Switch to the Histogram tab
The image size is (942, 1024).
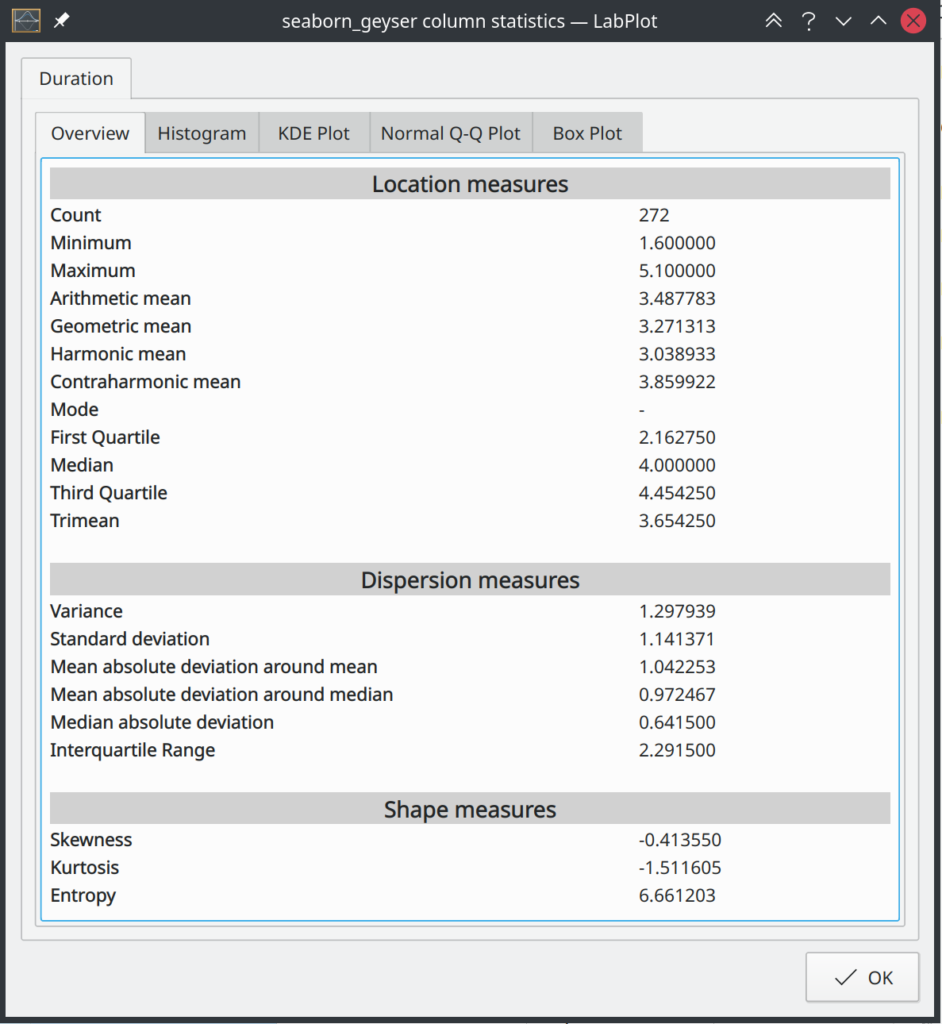tap(201, 132)
